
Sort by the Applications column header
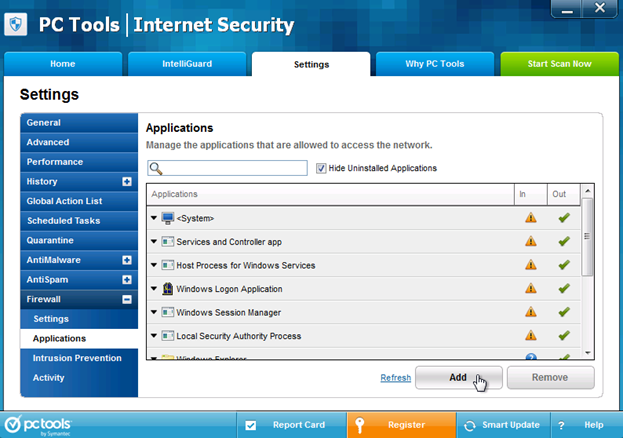(x=330, y=194)
